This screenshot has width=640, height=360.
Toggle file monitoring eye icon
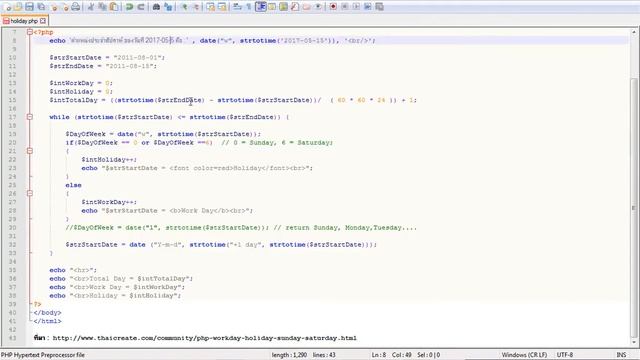[318, 7]
